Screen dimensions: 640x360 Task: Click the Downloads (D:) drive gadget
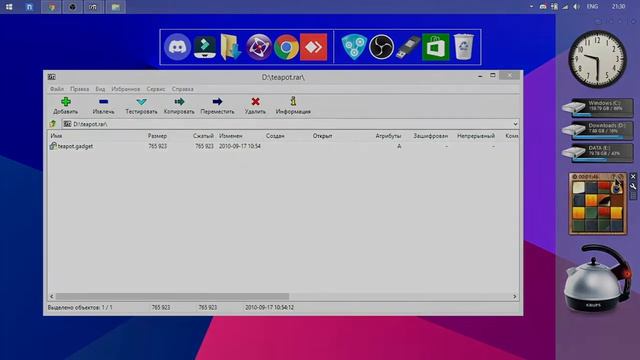click(x=598, y=130)
